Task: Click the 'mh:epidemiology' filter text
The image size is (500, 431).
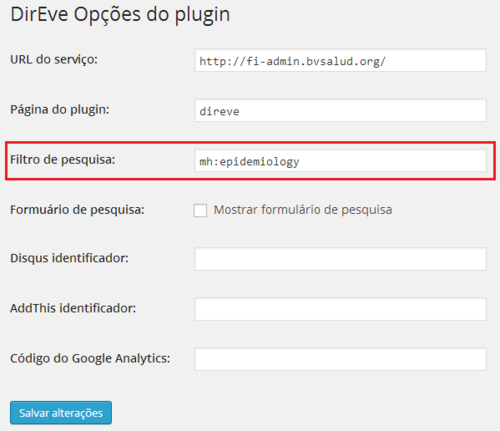Action: coord(249,162)
